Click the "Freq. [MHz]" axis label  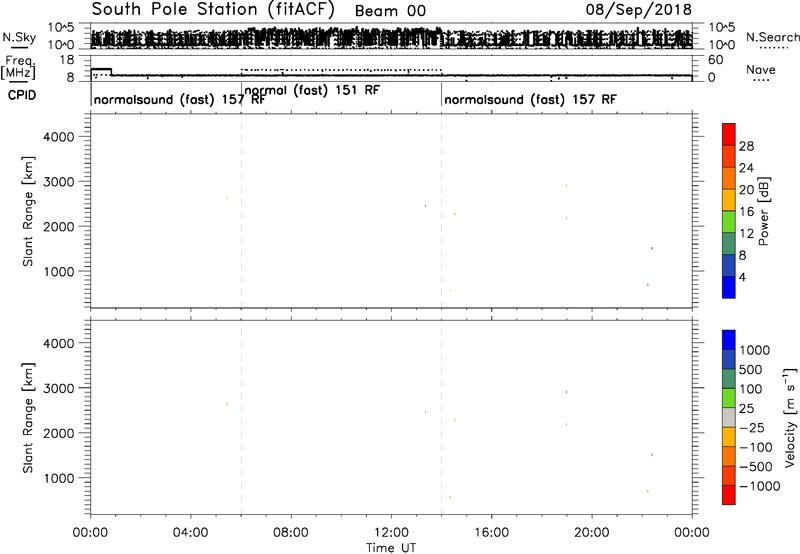tap(19, 67)
